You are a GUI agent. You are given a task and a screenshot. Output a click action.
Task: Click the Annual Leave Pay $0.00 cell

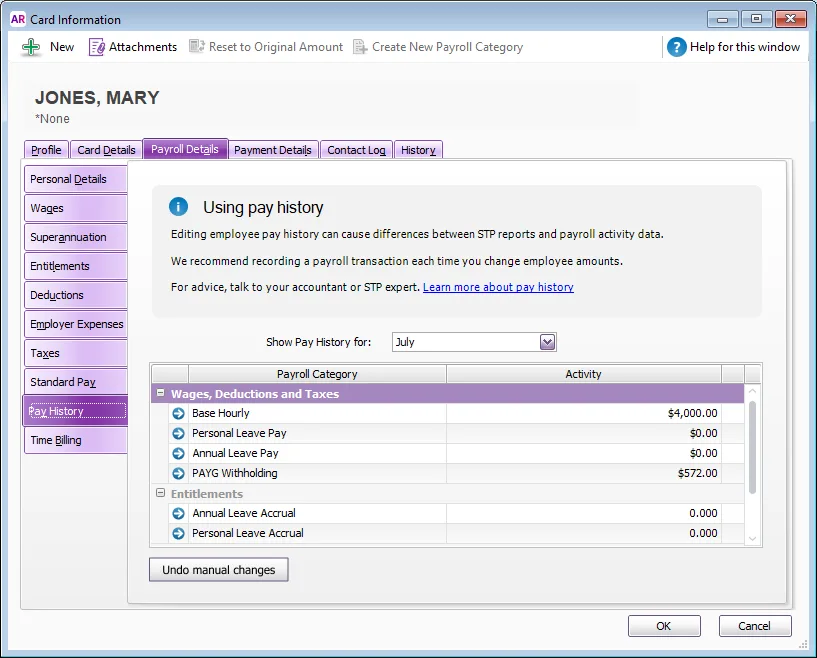[x=584, y=453]
